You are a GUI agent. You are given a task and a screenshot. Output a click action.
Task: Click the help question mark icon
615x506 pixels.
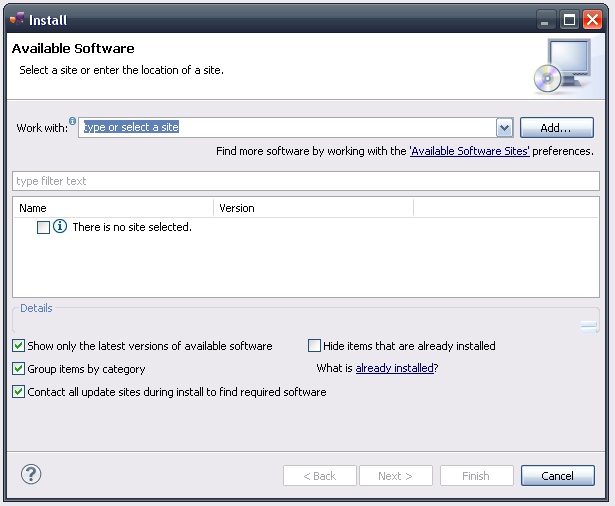point(31,475)
